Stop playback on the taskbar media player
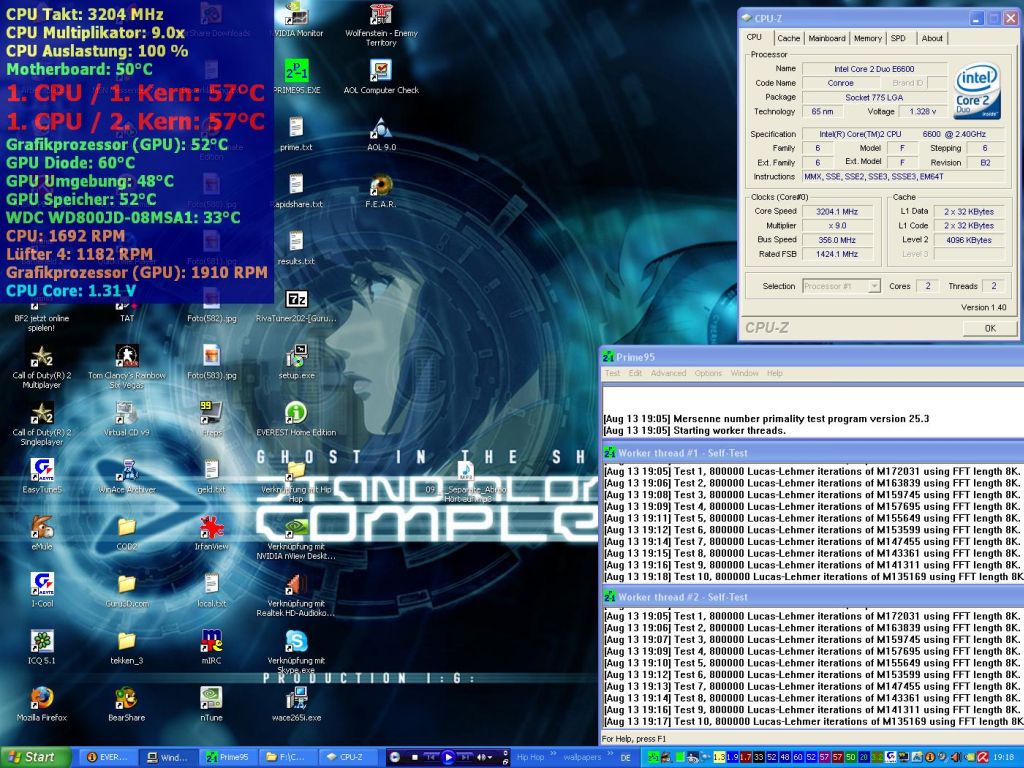The height and width of the screenshot is (768, 1024). [414, 758]
